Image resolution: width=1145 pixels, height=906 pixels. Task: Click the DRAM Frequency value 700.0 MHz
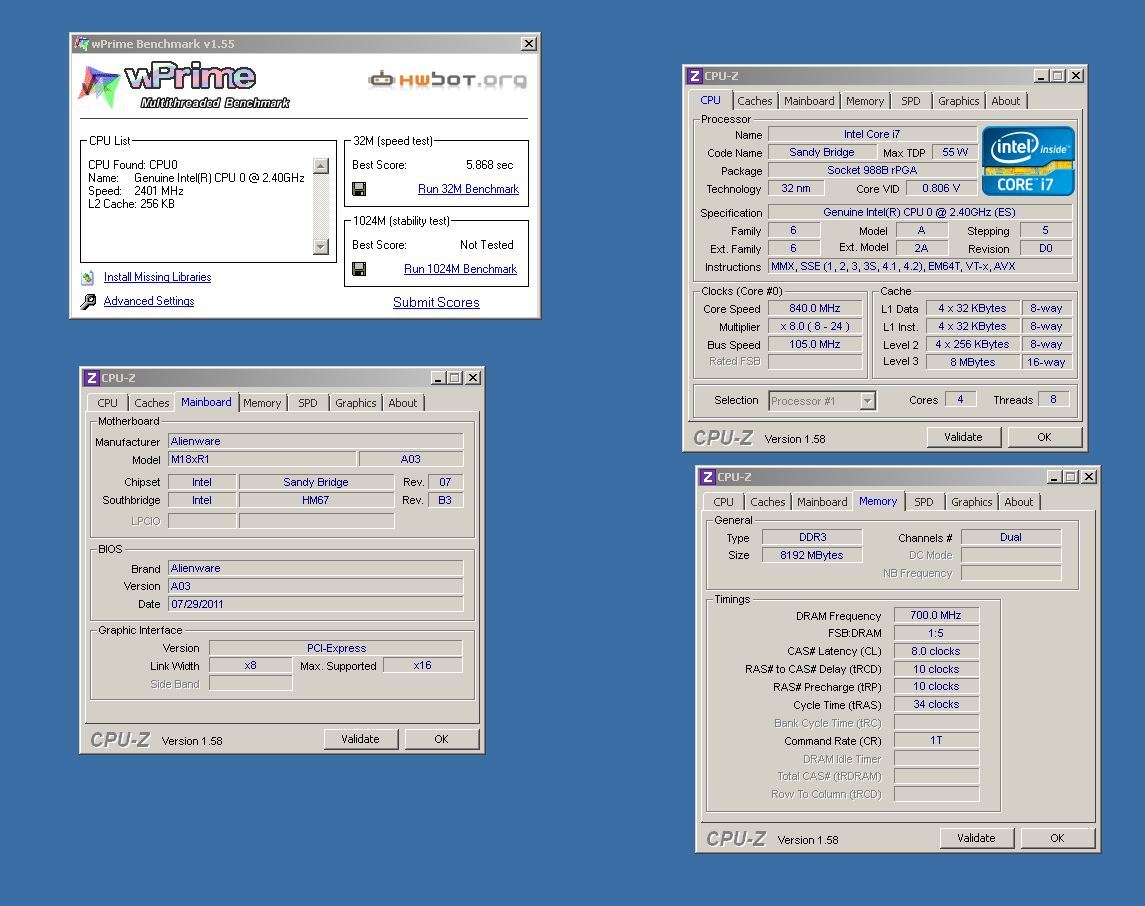[x=935, y=615]
